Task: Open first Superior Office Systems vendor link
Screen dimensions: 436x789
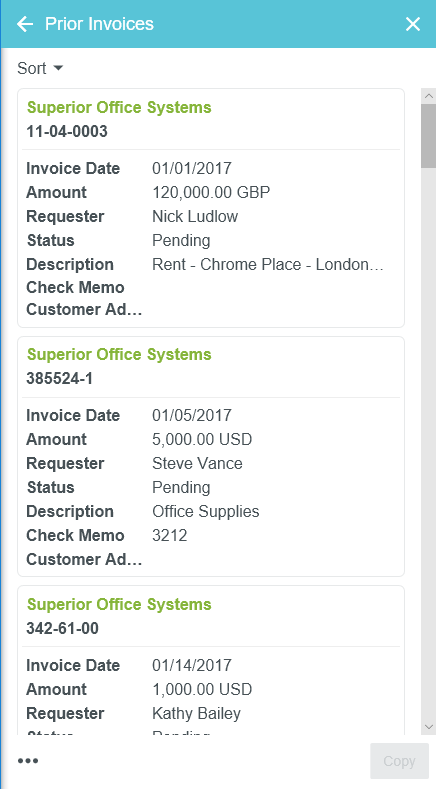Action: [x=119, y=107]
